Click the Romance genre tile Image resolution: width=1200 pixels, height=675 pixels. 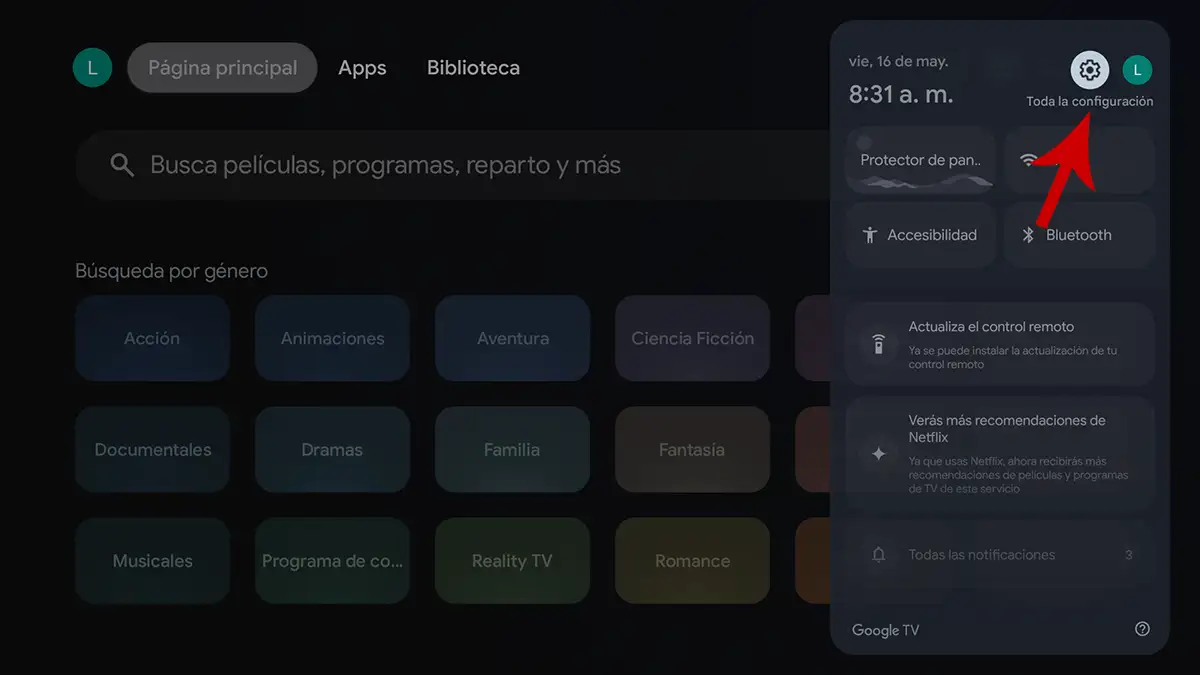point(692,561)
